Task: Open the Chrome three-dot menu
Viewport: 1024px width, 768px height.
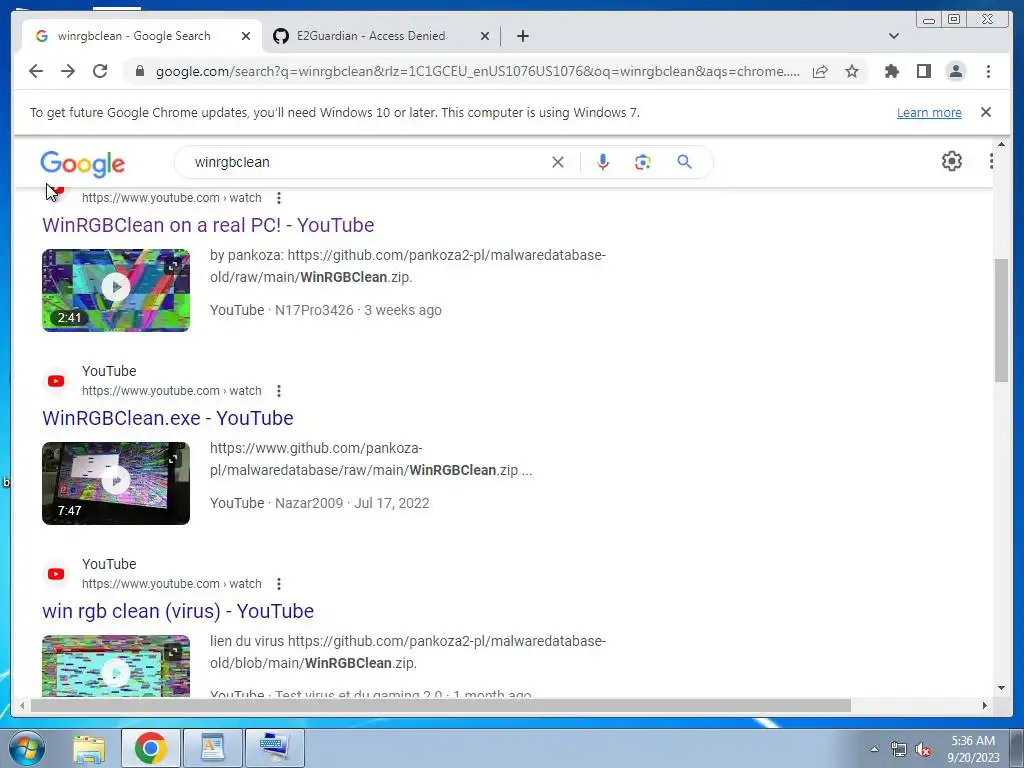Action: click(988, 71)
